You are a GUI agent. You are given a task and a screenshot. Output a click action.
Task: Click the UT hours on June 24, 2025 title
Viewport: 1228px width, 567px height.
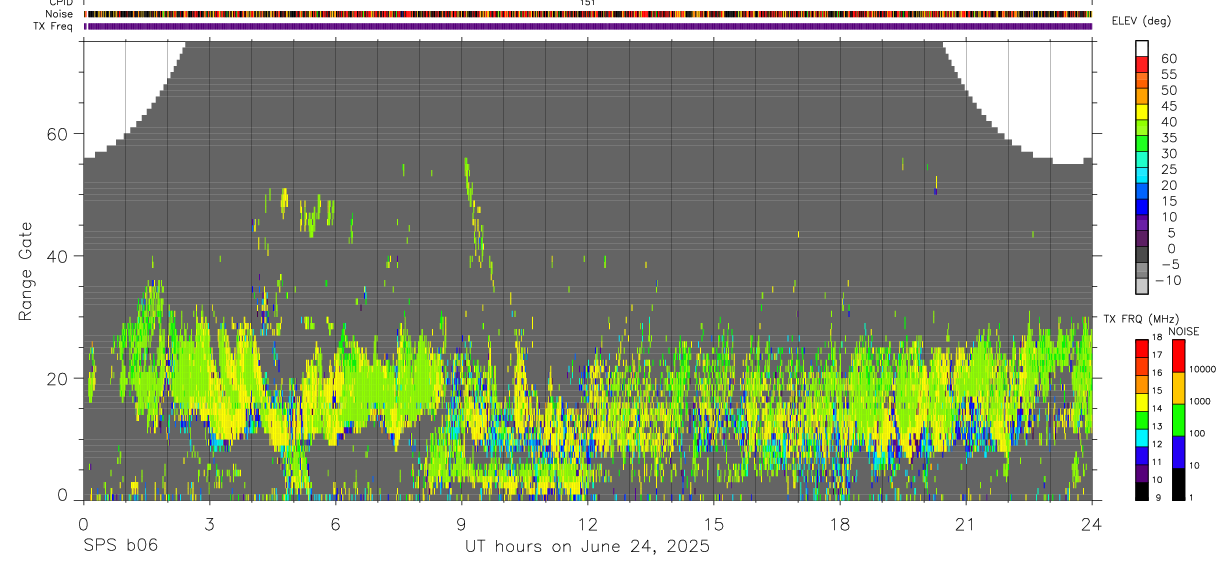[587, 546]
